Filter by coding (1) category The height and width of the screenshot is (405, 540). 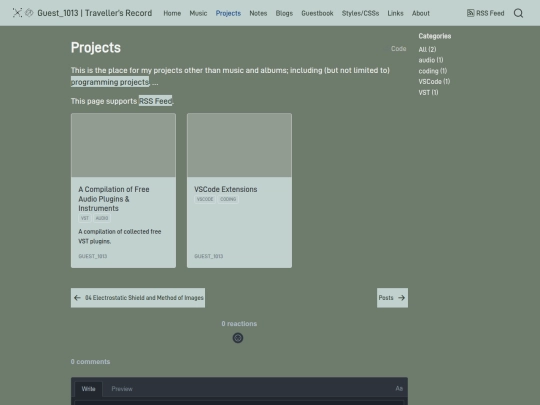click(433, 71)
